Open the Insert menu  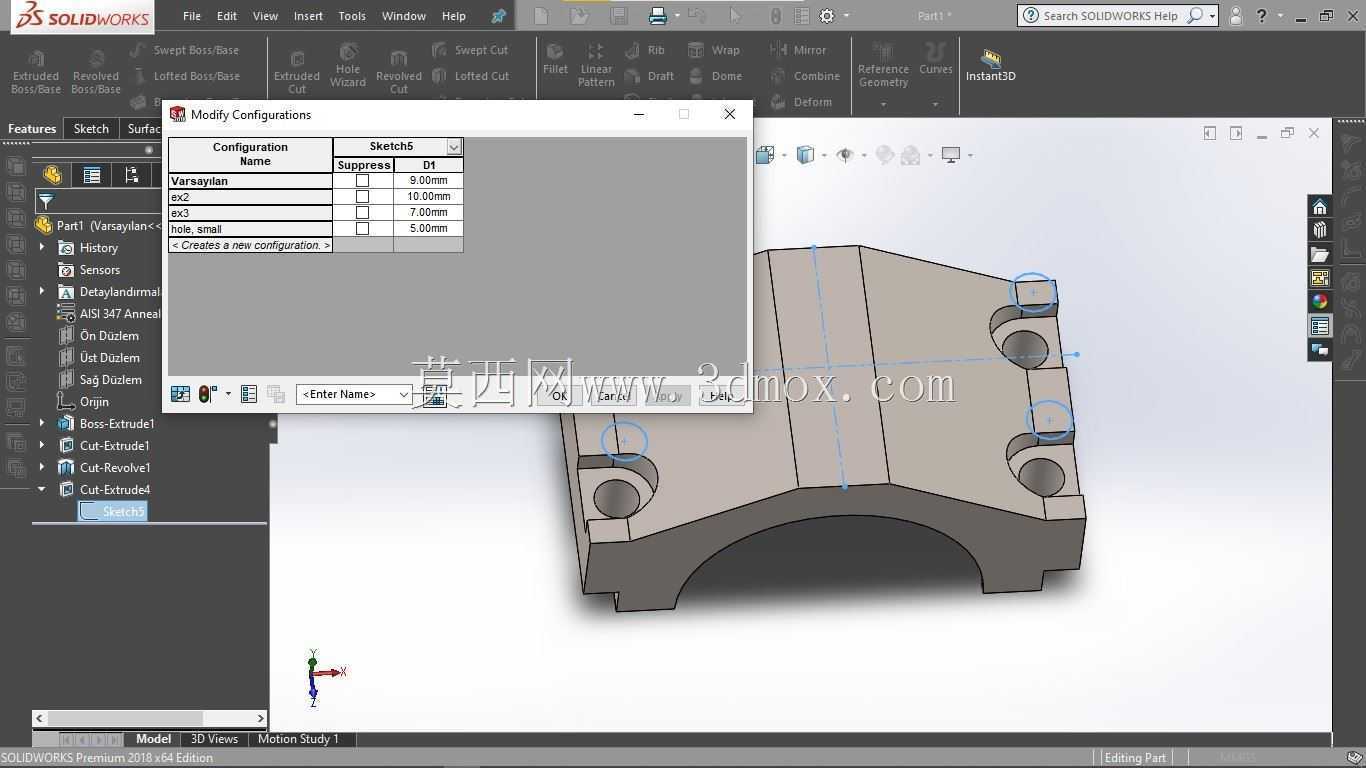point(308,16)
